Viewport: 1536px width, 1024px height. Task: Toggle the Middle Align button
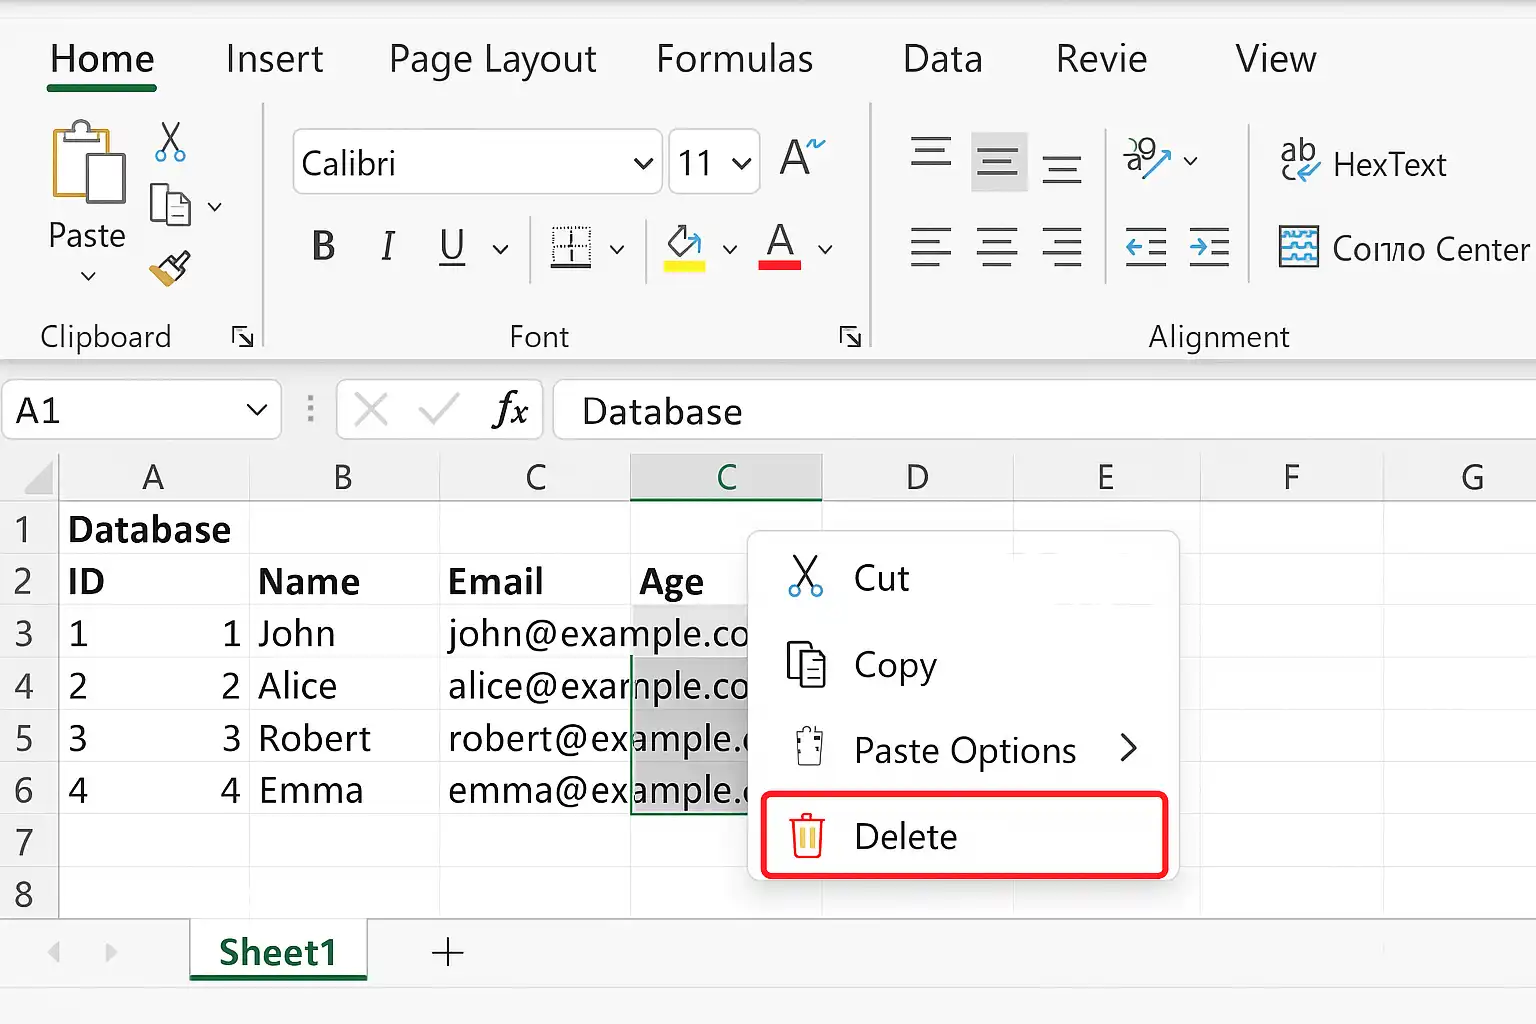click(x=998, y=161)
